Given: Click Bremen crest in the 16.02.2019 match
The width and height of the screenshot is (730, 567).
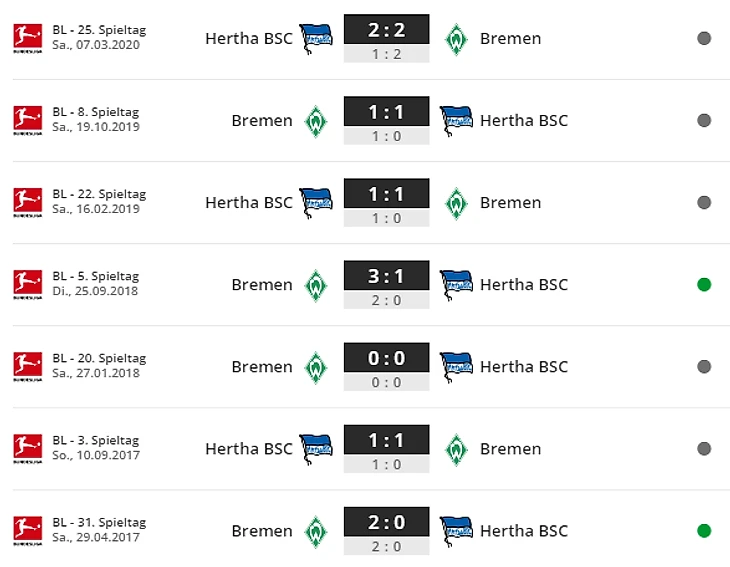Looking at the screenshot, I should [x=456, y=203].
